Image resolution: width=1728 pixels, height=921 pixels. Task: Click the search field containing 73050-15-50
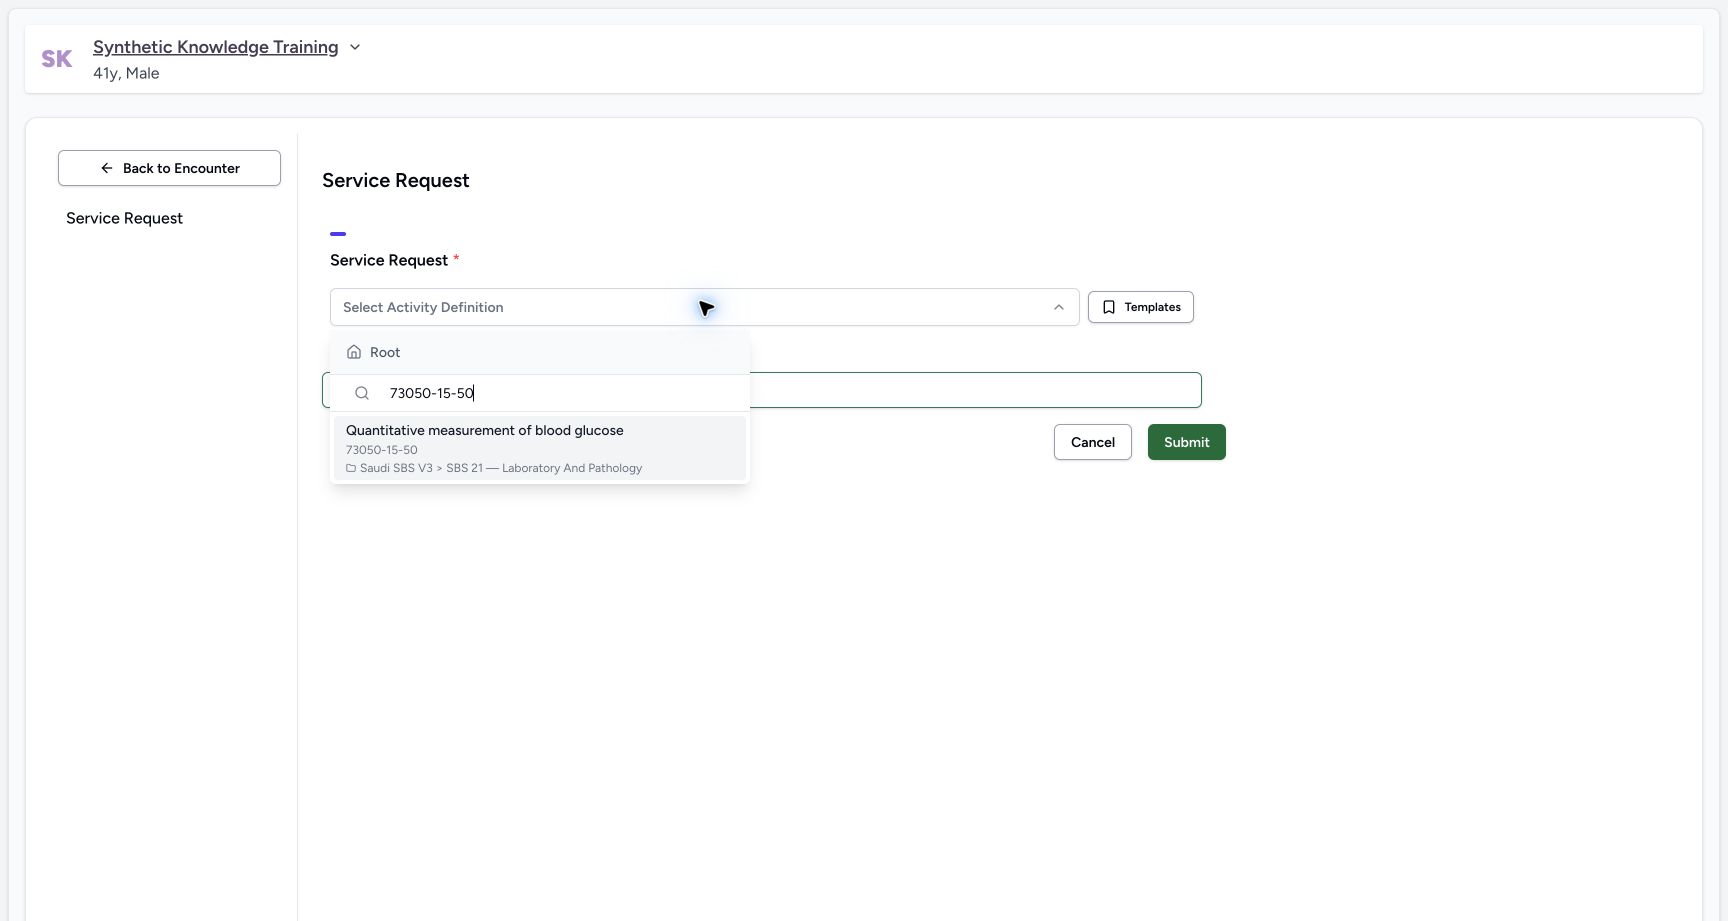coord(540,393)
